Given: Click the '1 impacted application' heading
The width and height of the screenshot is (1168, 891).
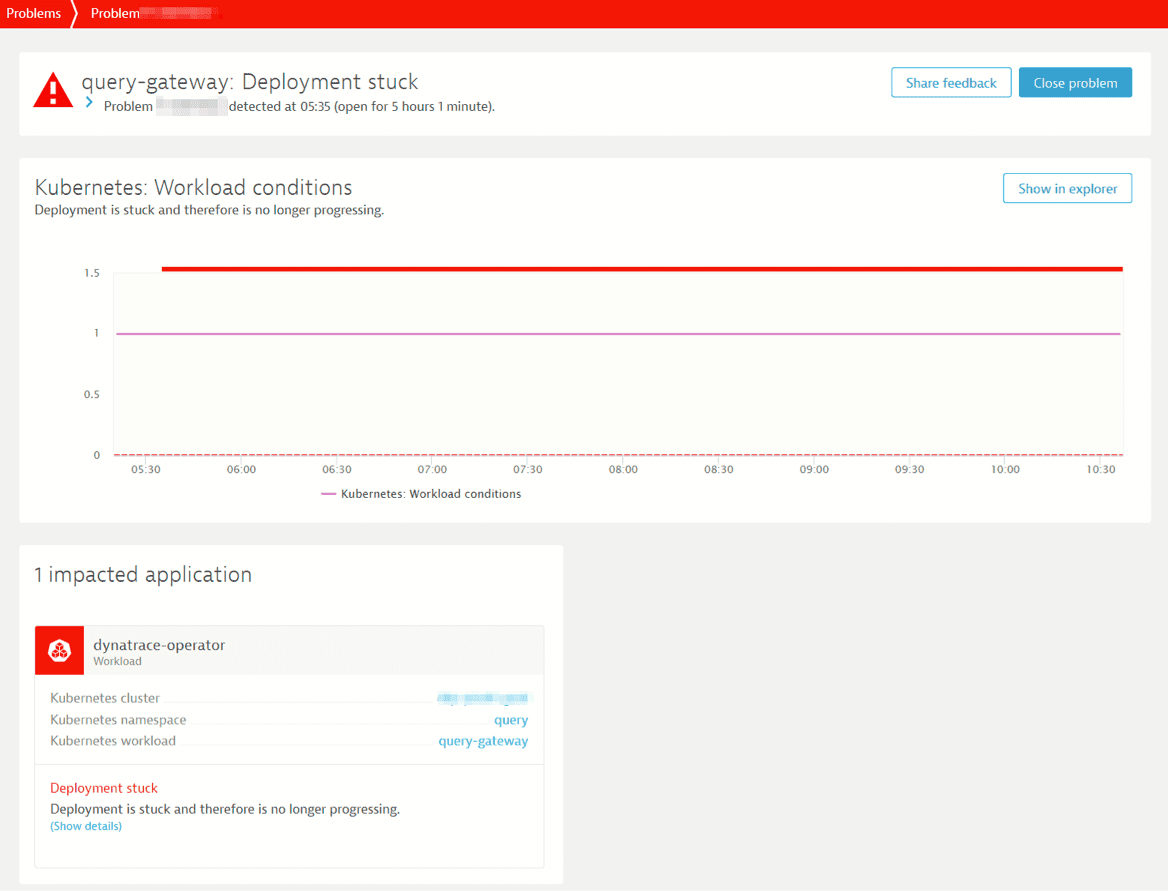Looking at the screenshot, I should (x=143, y=575).
